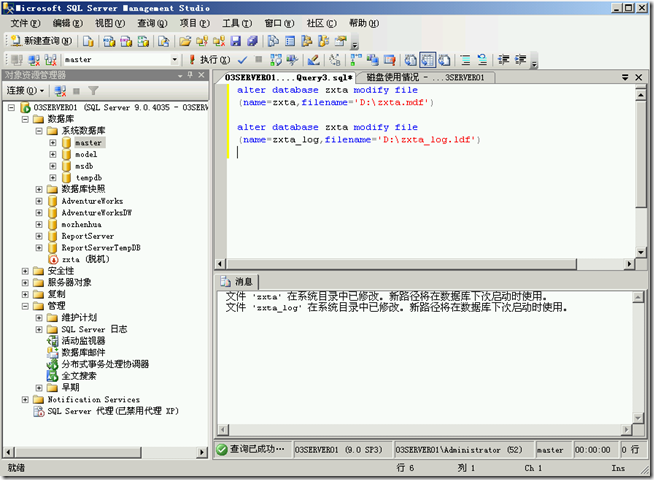This screenshot has width=654, height=480.
Task: Click the Properties Window icon
Action: pos(341,41)
